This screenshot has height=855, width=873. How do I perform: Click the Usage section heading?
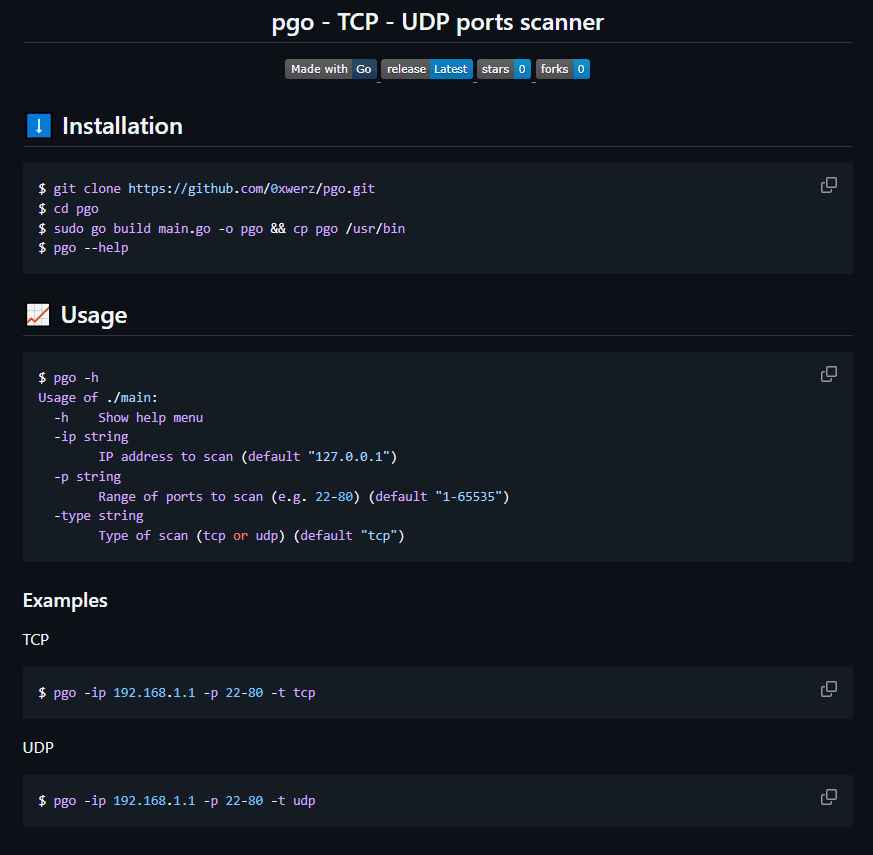coord(94,315)
